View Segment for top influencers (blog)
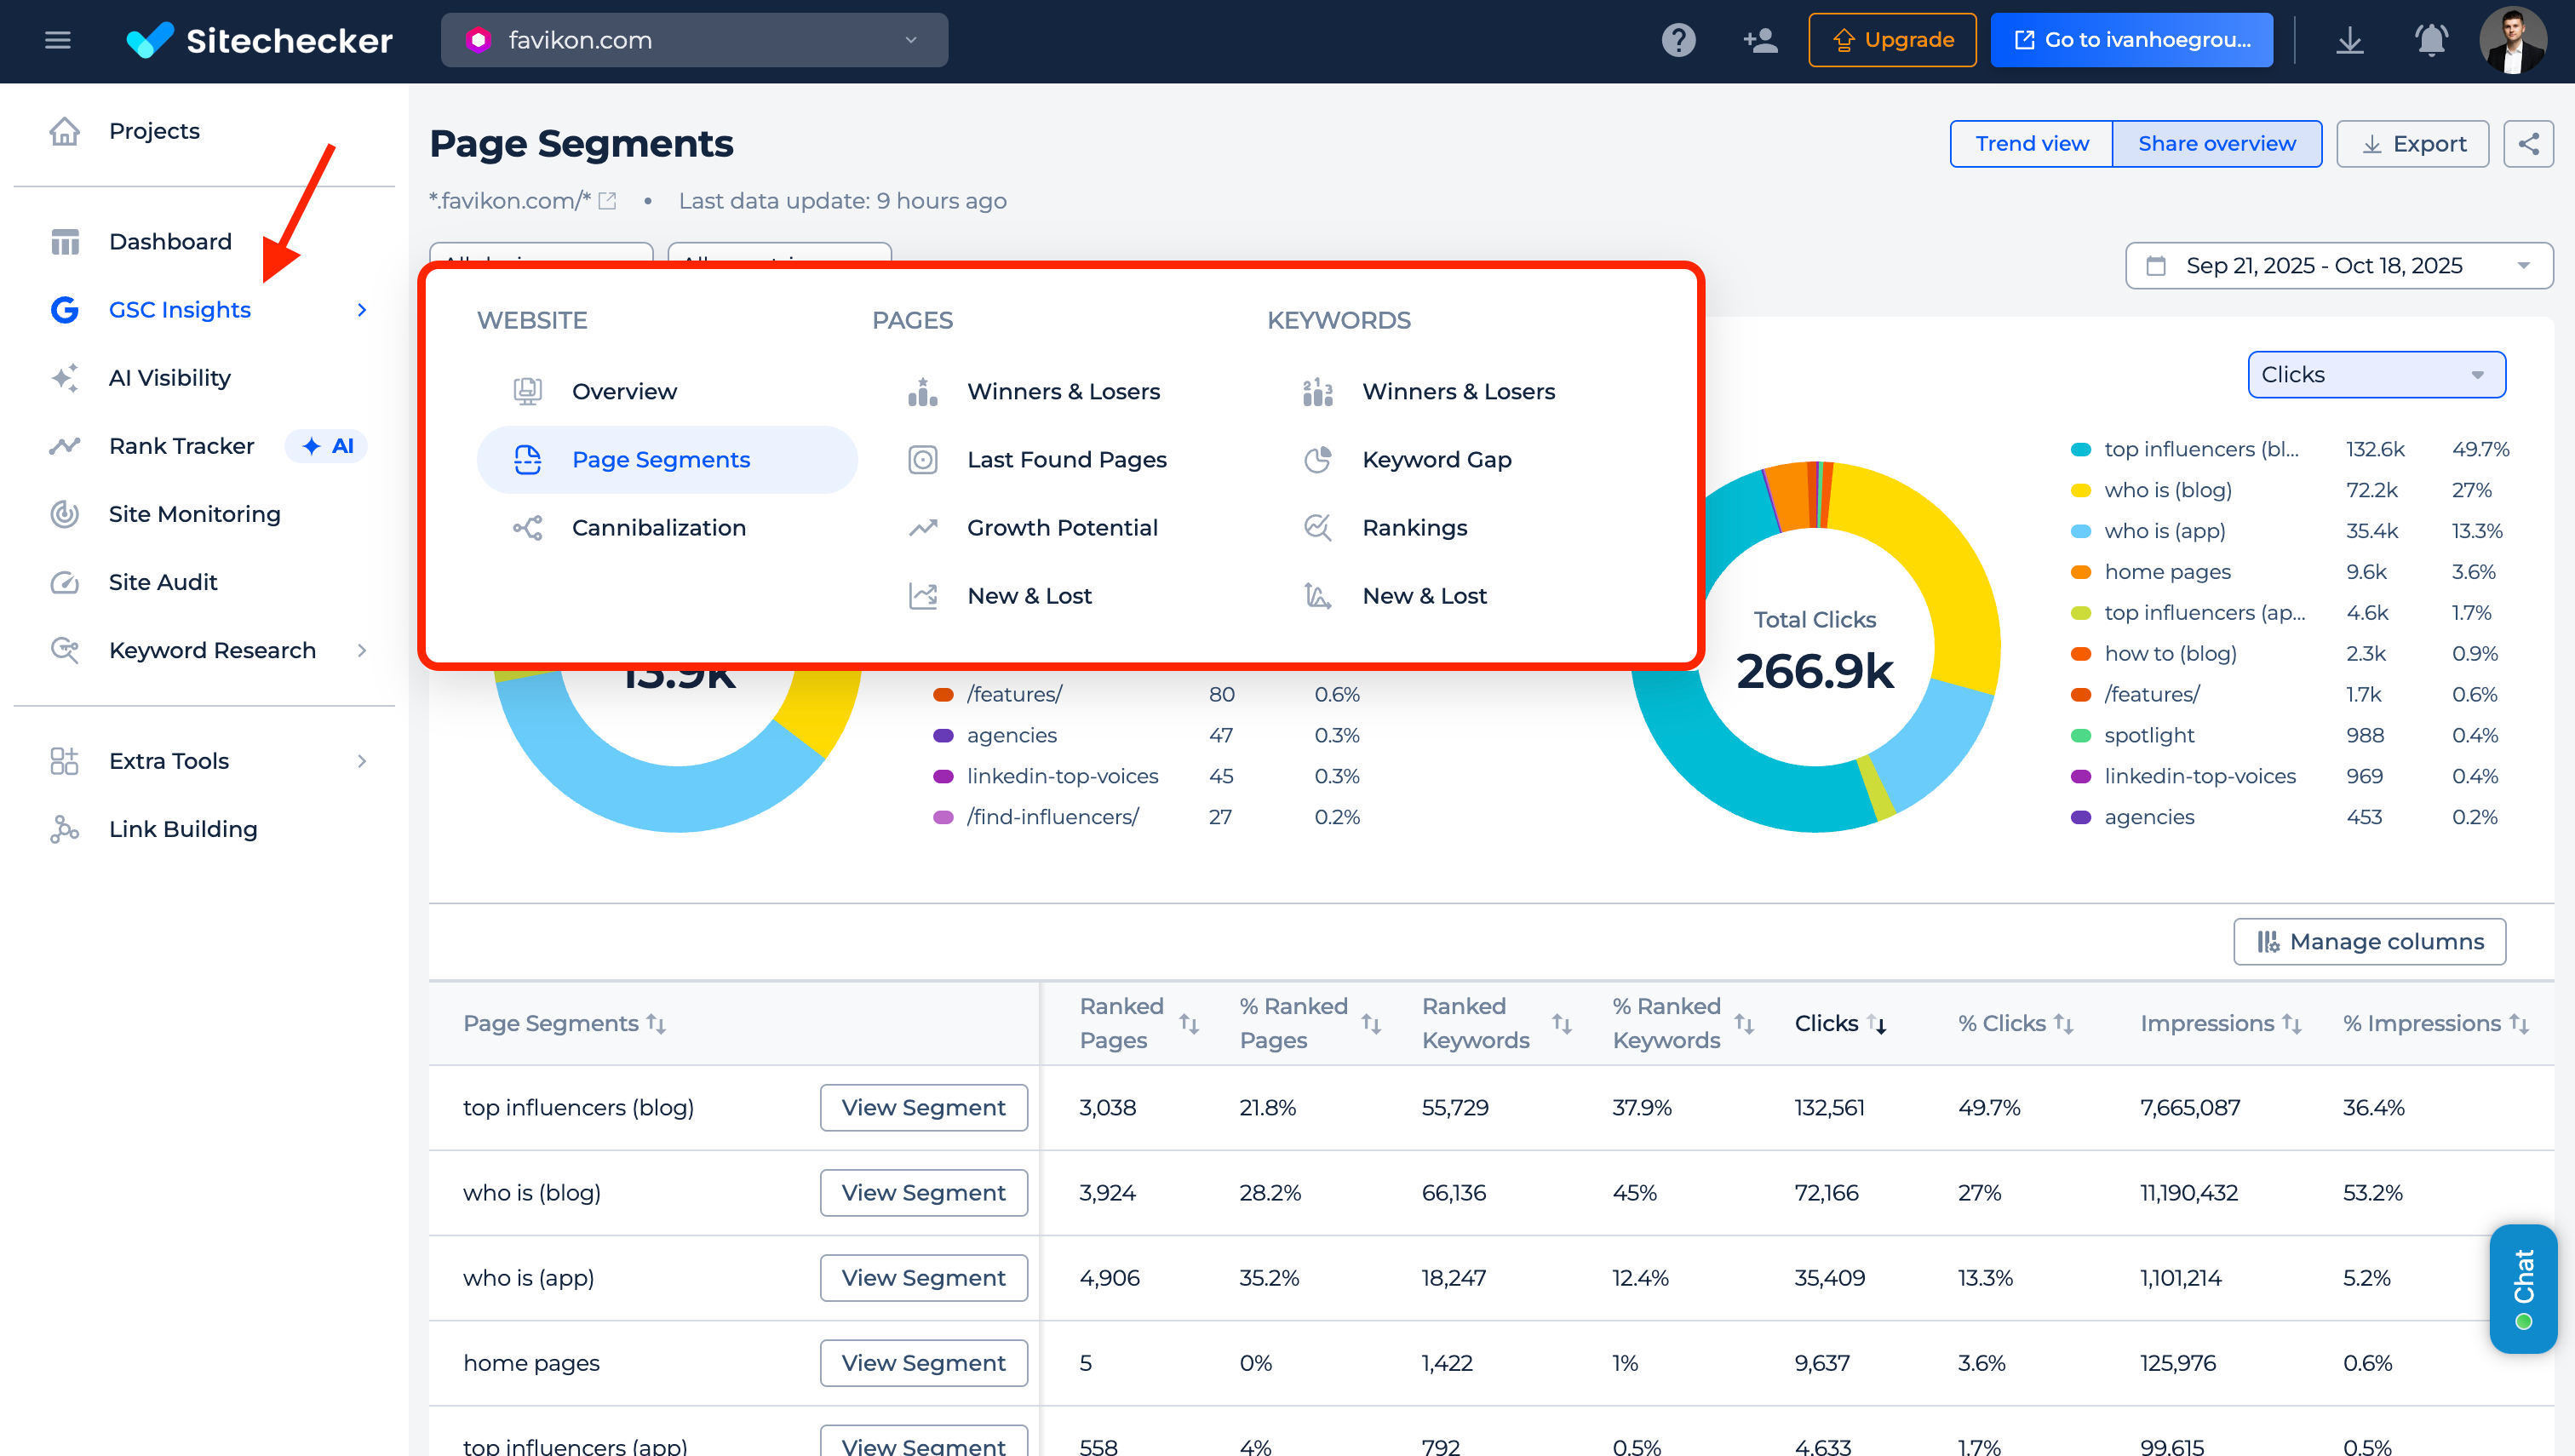 [x=923, y=1108]
